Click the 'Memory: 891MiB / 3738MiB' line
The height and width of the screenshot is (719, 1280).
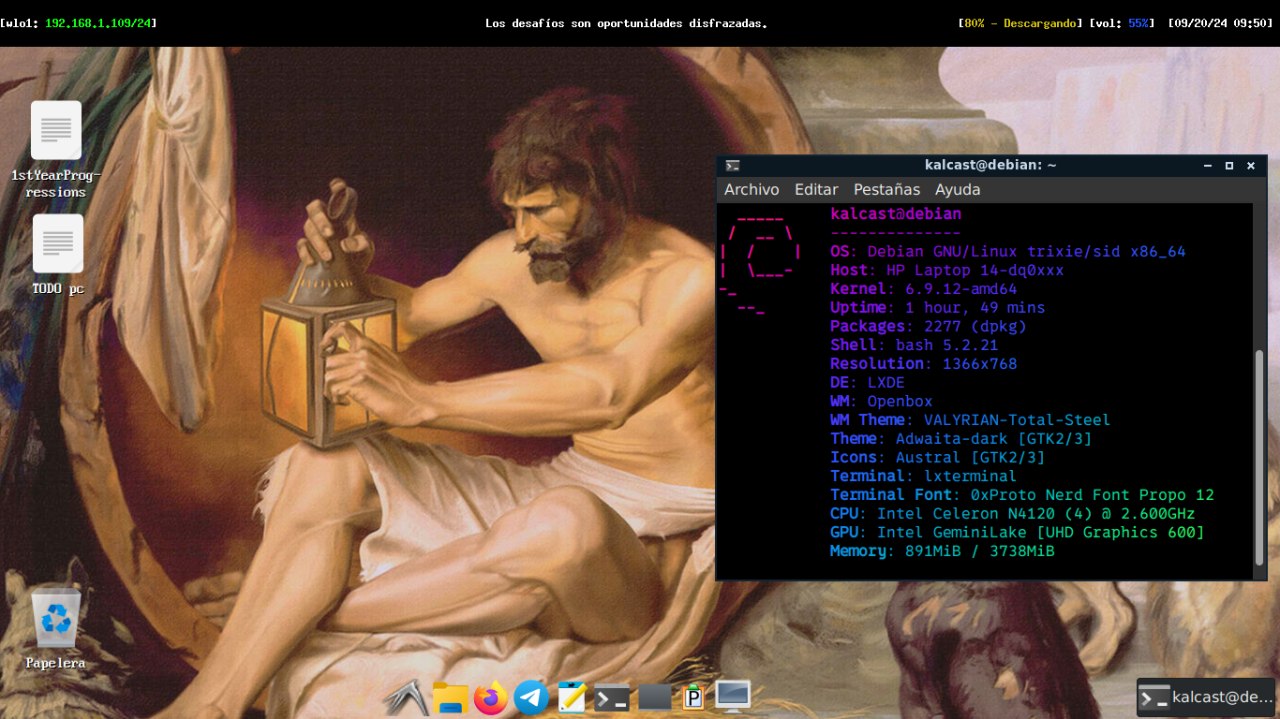coord(942,551)
